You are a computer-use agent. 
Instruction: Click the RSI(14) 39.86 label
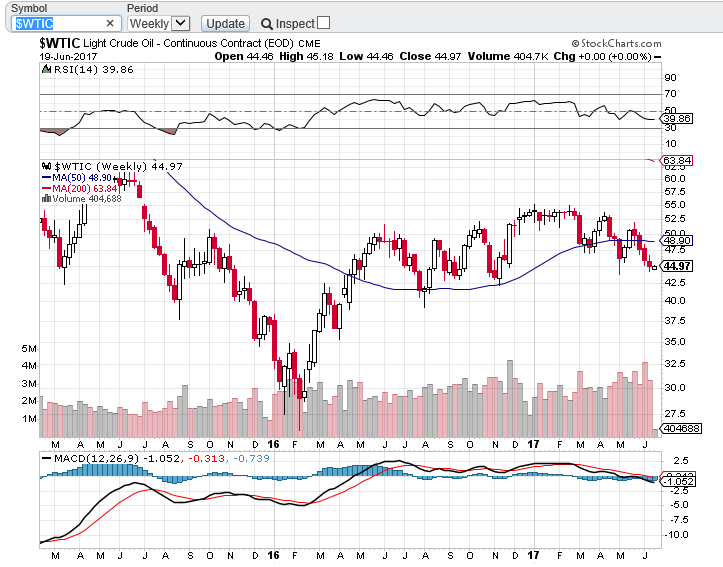click(94, 70)
